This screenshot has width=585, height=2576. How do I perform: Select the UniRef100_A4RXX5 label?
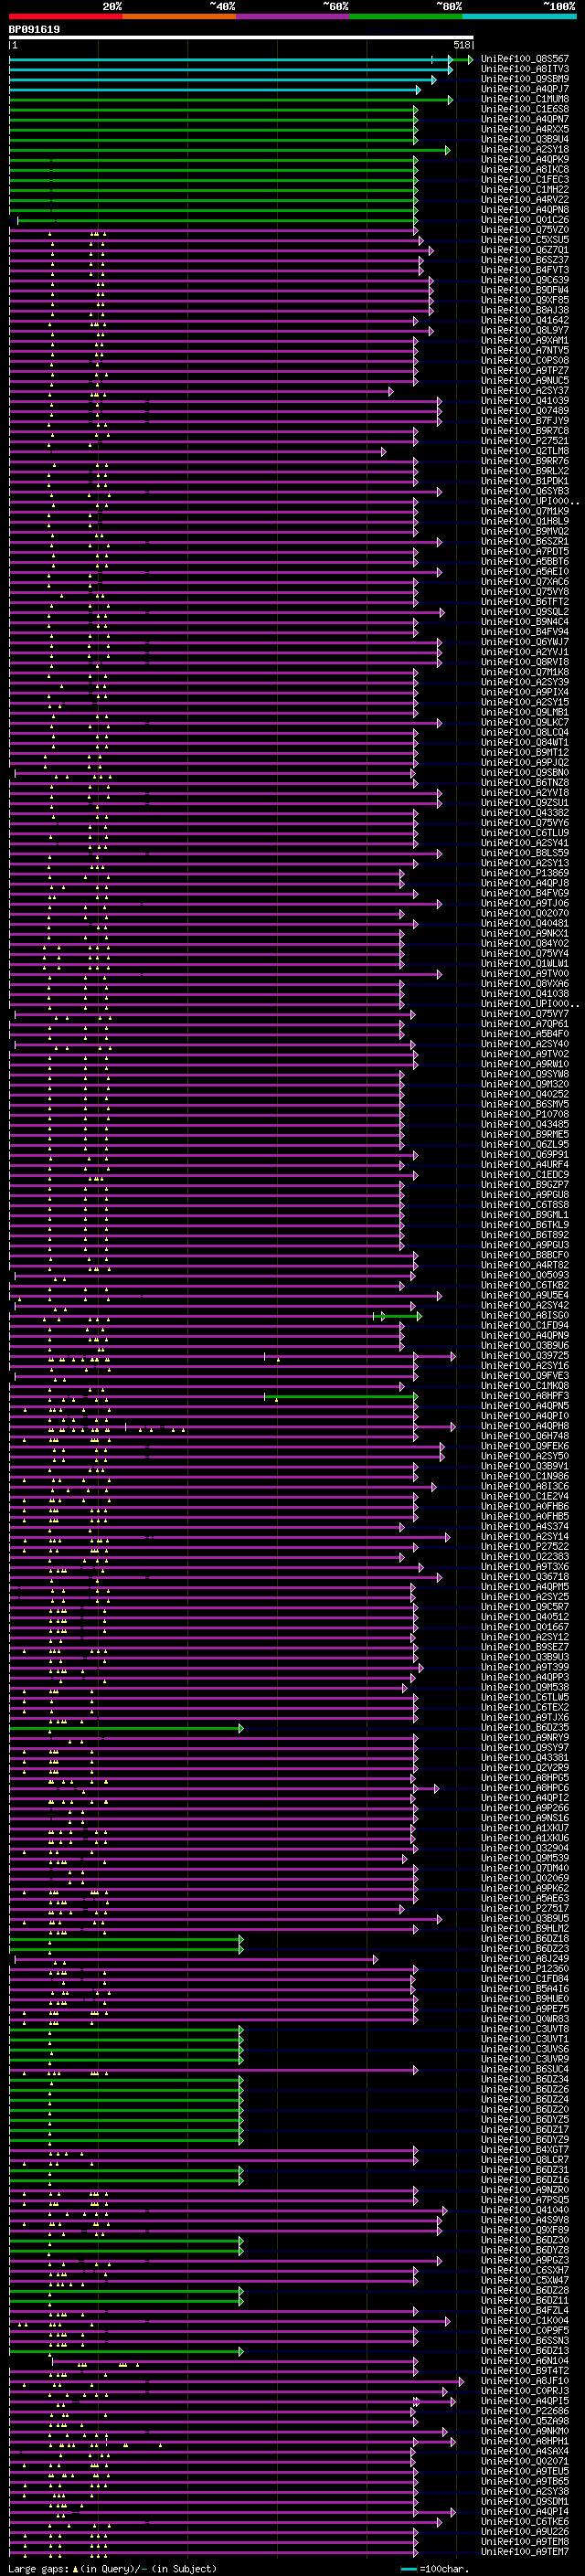point(525,129)
